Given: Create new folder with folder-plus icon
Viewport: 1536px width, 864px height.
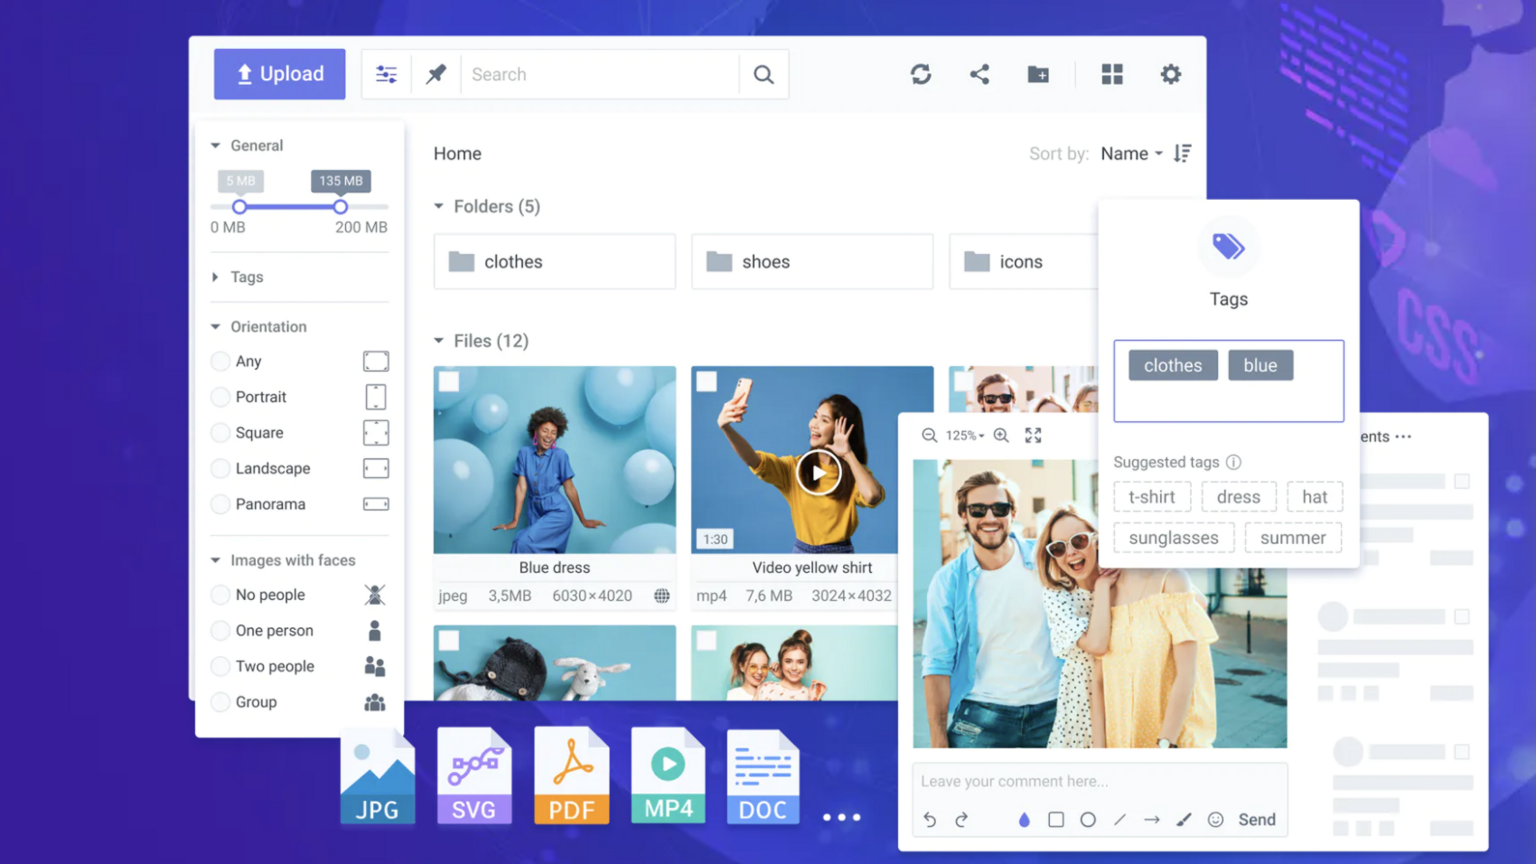Looking at the screenshot, I should [x=1038, y=74].
